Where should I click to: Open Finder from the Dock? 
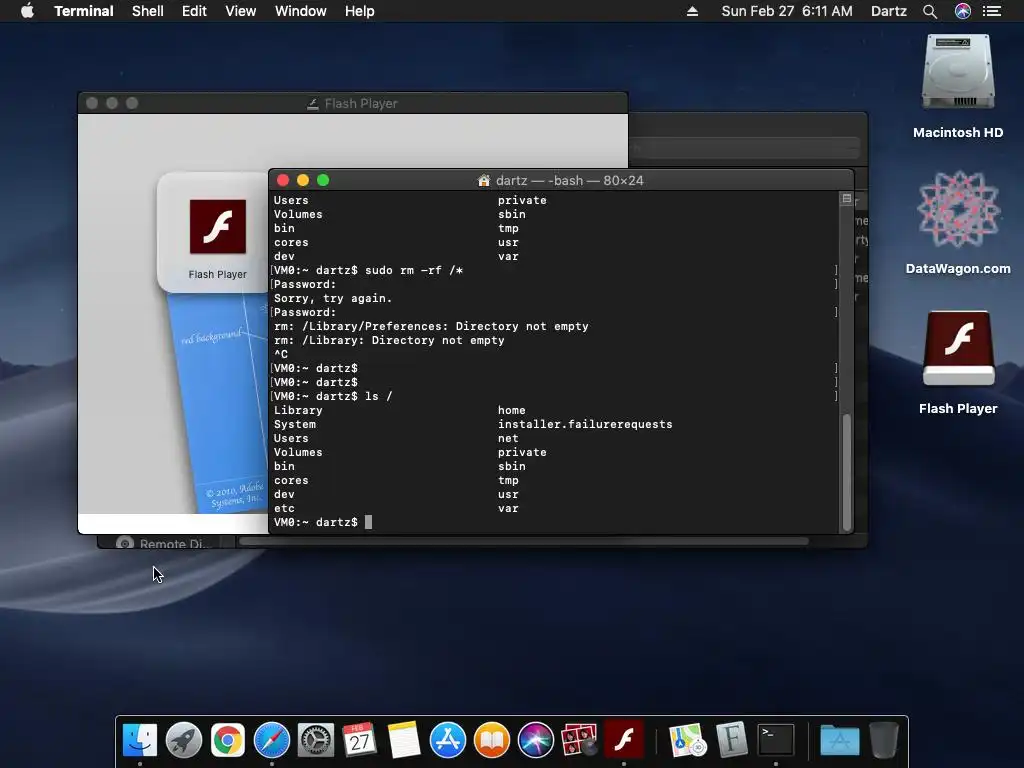tap(140, 740)
